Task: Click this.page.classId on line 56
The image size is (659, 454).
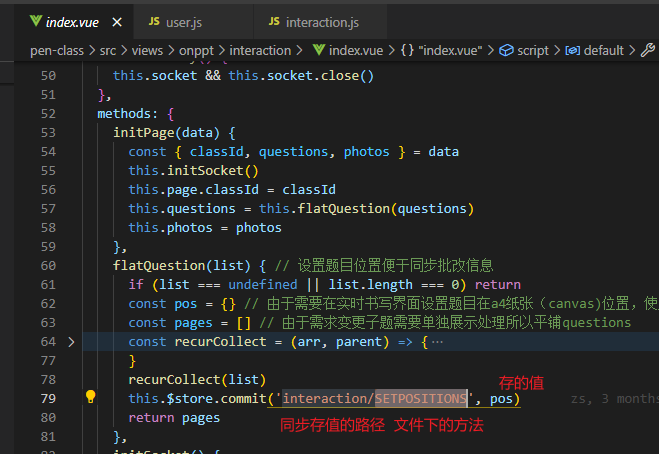Action: pyautogui.click(x=193, y=190)
